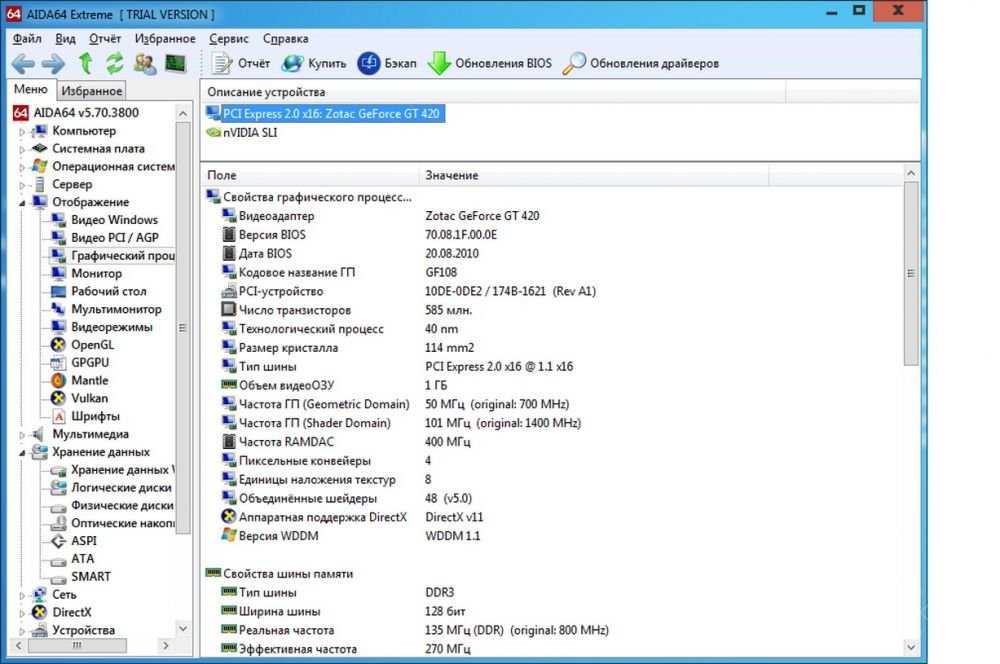Expand the Устройства tree node
1000x664 pixels.
click(22, 631)
